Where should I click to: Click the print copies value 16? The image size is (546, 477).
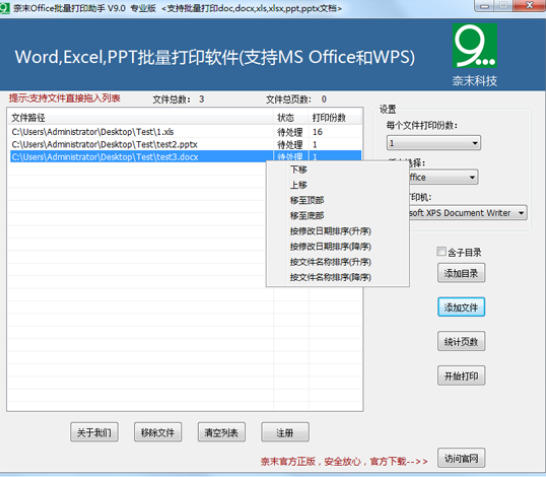pyautogui.click(x=317, y=132)
